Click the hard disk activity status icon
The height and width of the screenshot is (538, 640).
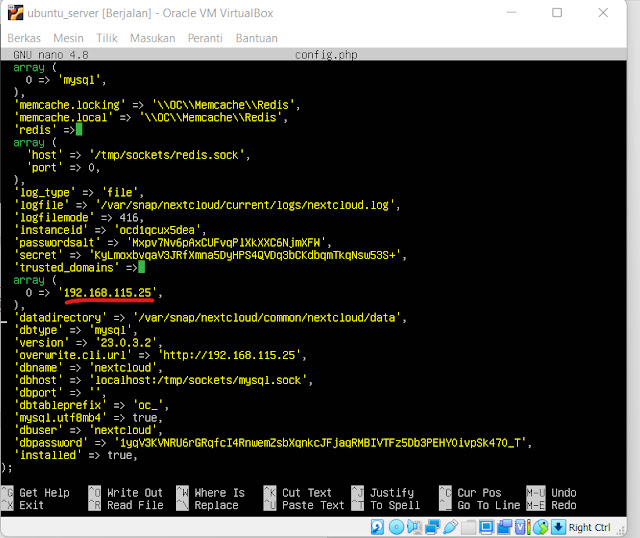[377, 527]
